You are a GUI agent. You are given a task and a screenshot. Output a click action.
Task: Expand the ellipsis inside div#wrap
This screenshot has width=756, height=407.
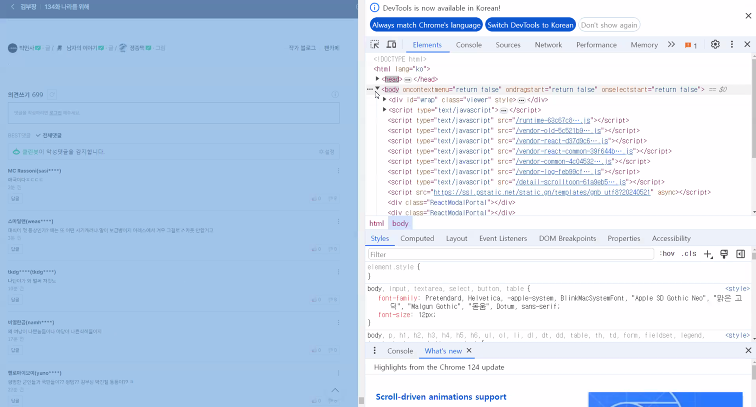pyautogui.click(x=522, y=100)
